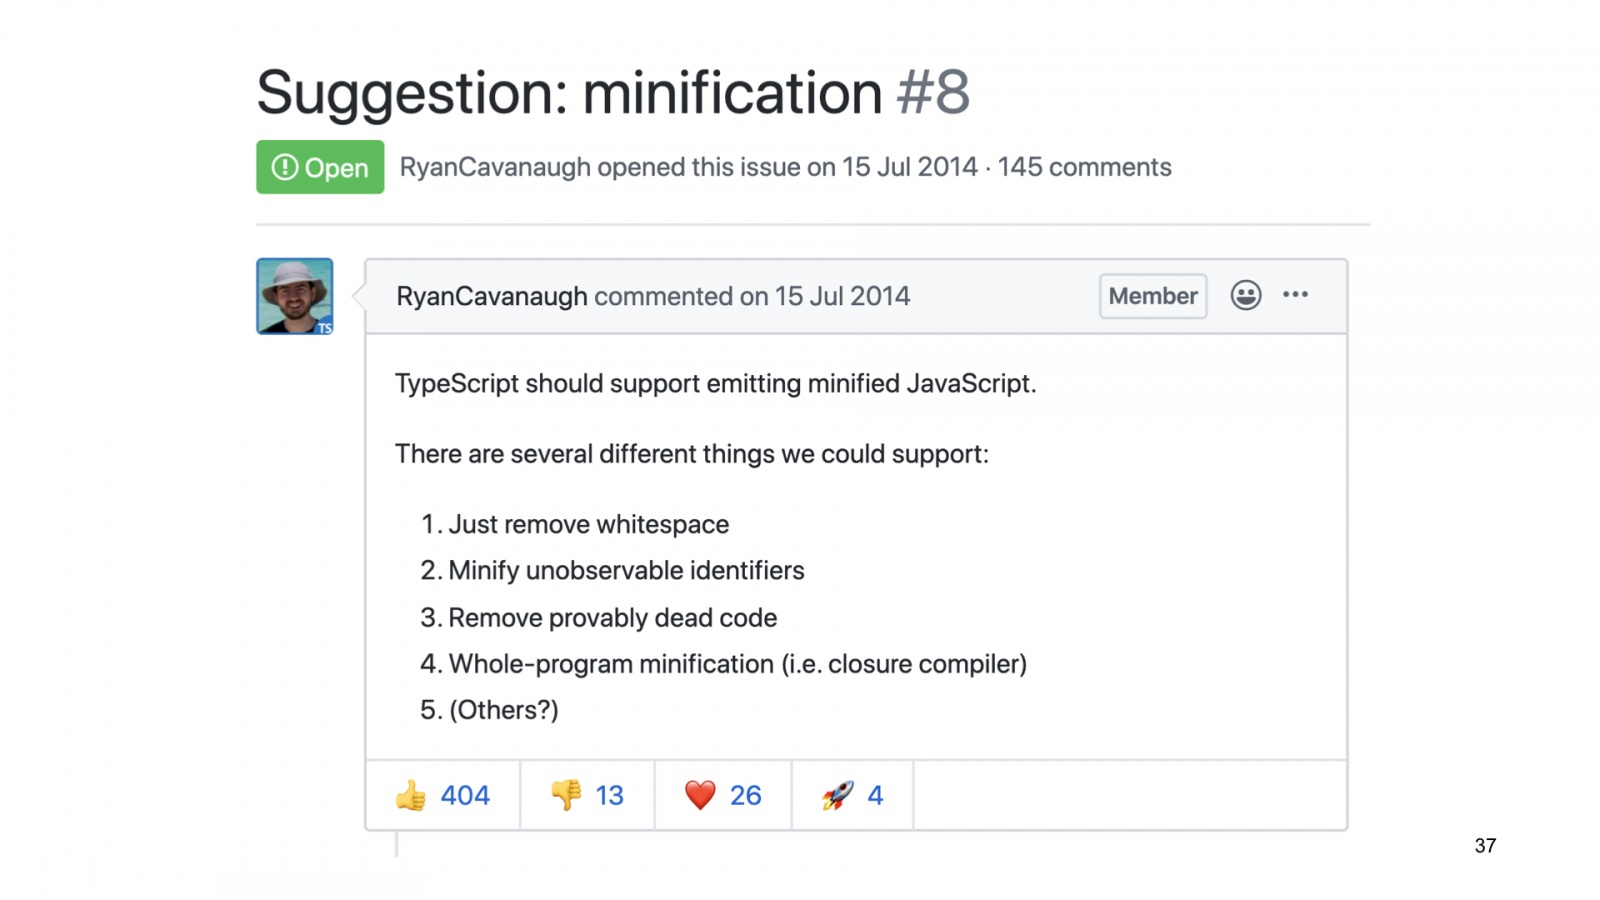Click RyanCavanaugh name under issue title
This screenshot has width=1600, height=900.
tap(495, 167)
